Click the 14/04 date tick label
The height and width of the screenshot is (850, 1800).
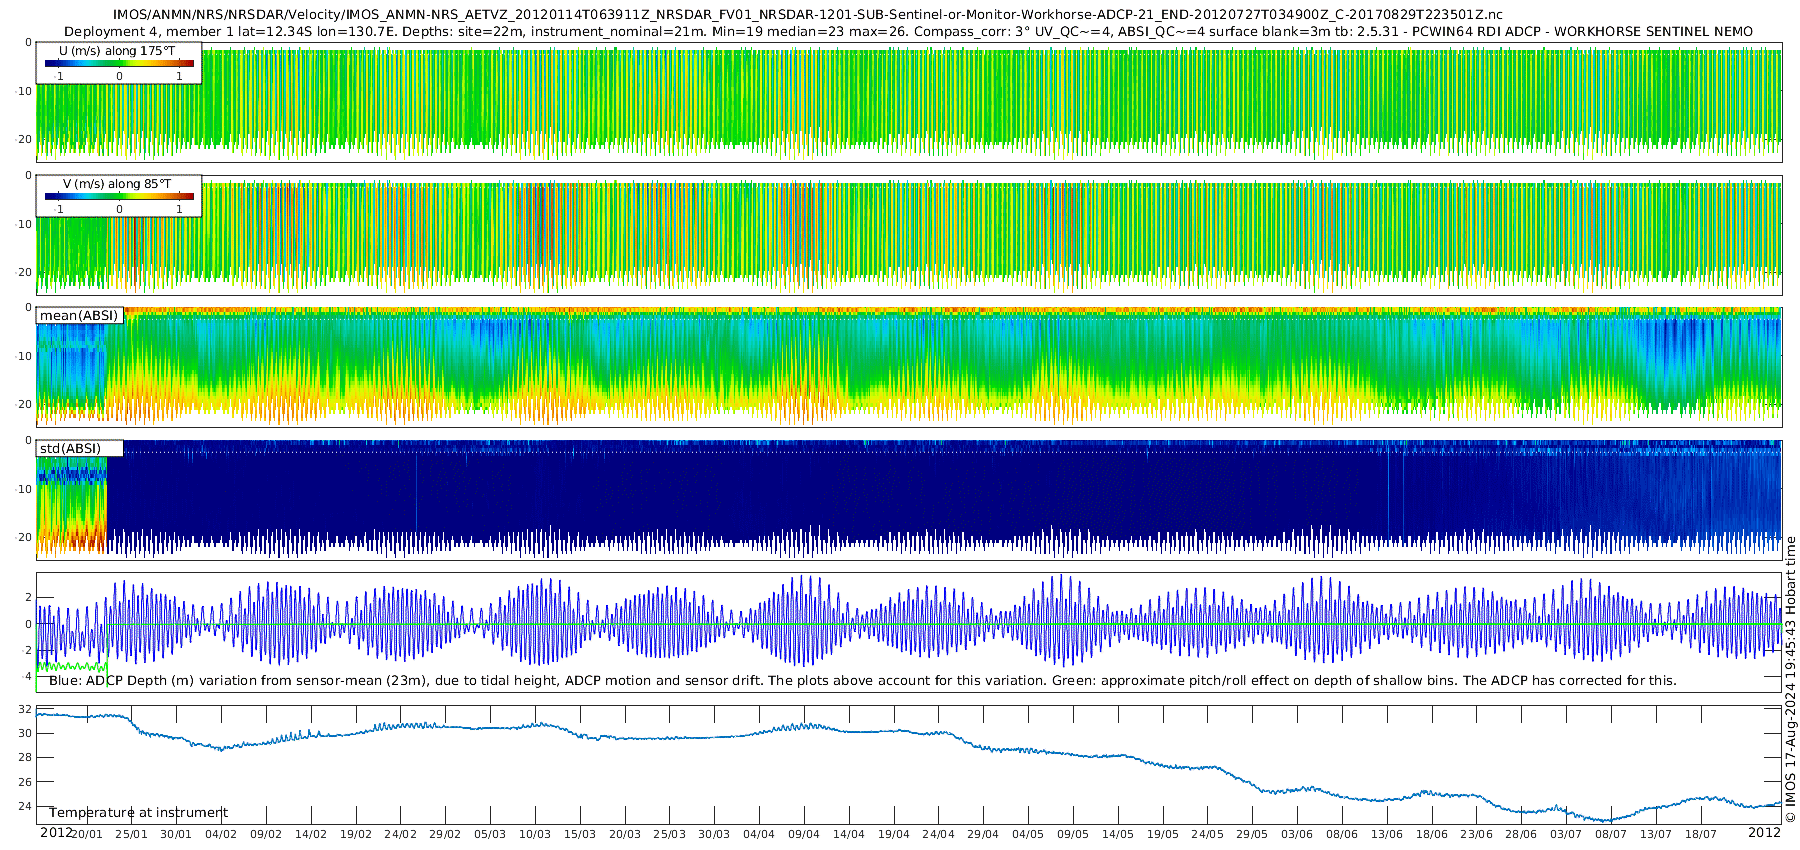click(849, 834)
